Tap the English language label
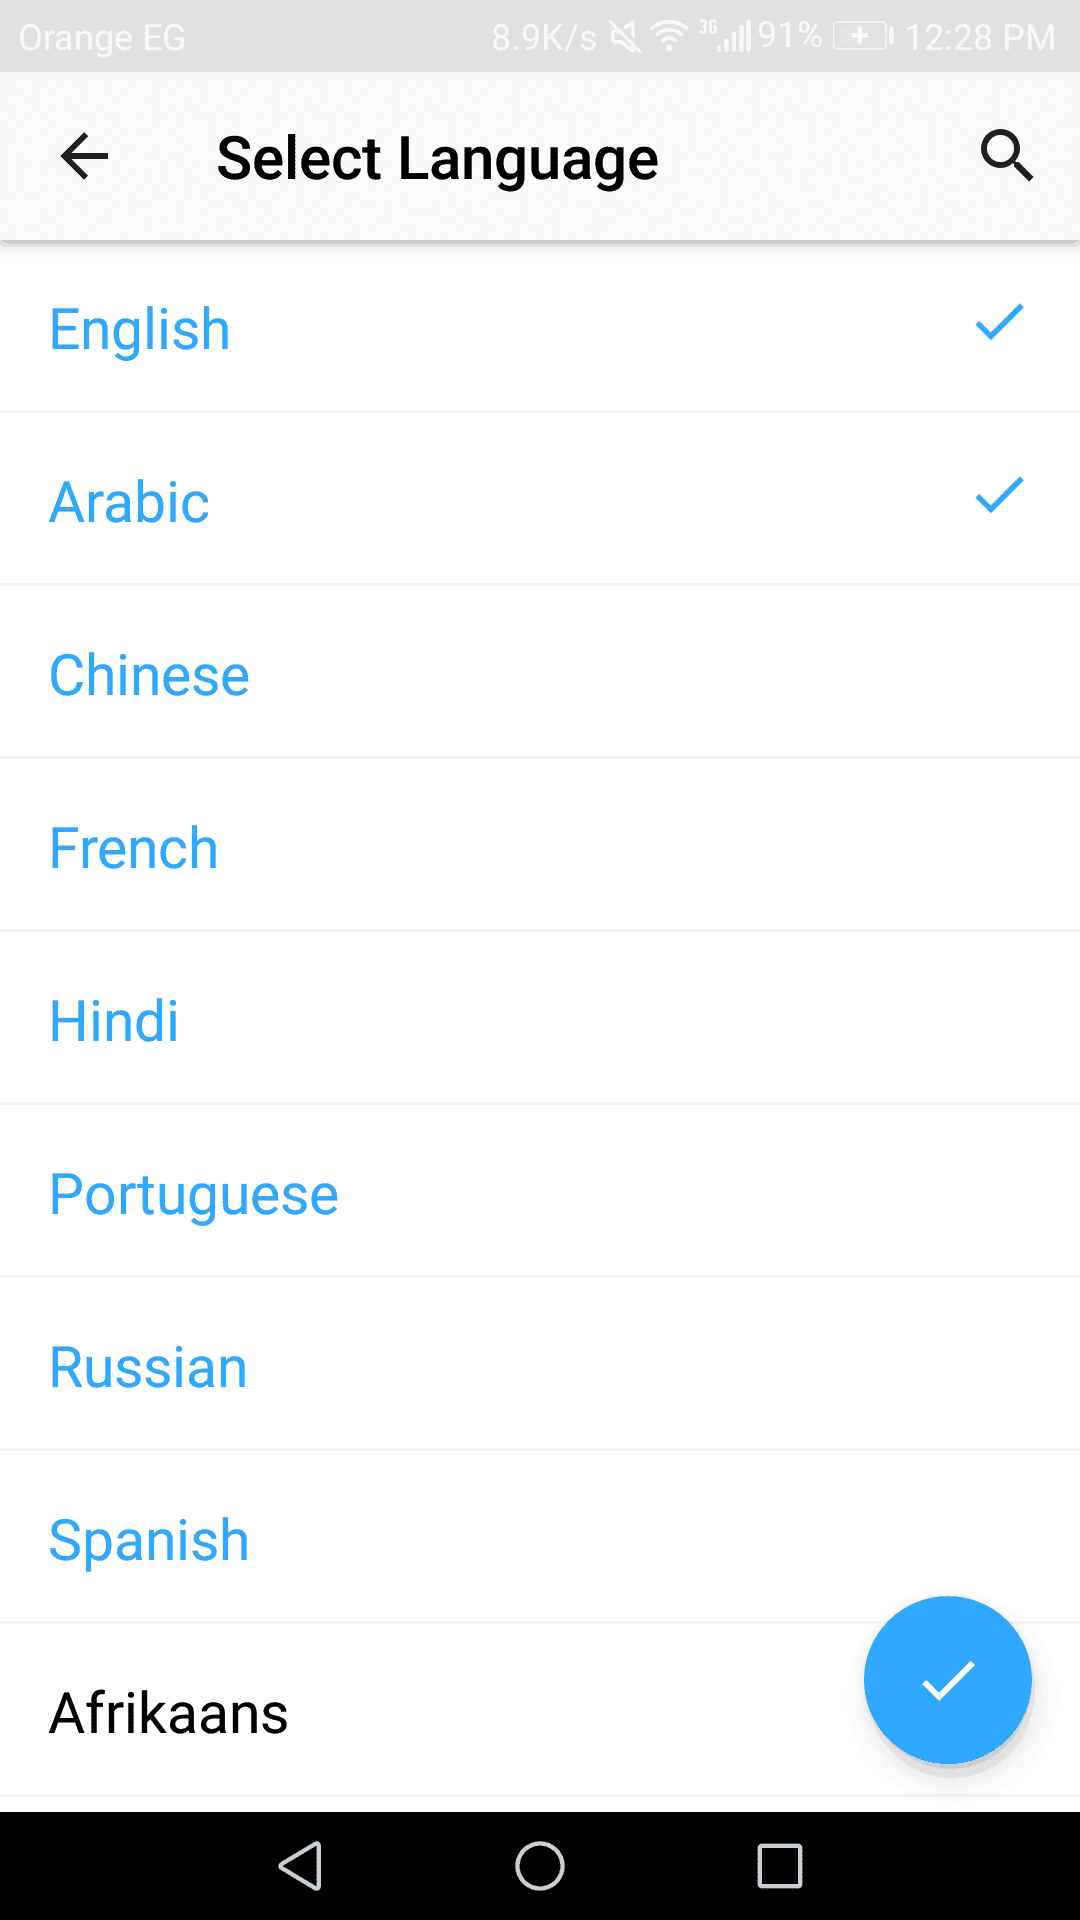1080x1920 pixels. pos(140,330)
